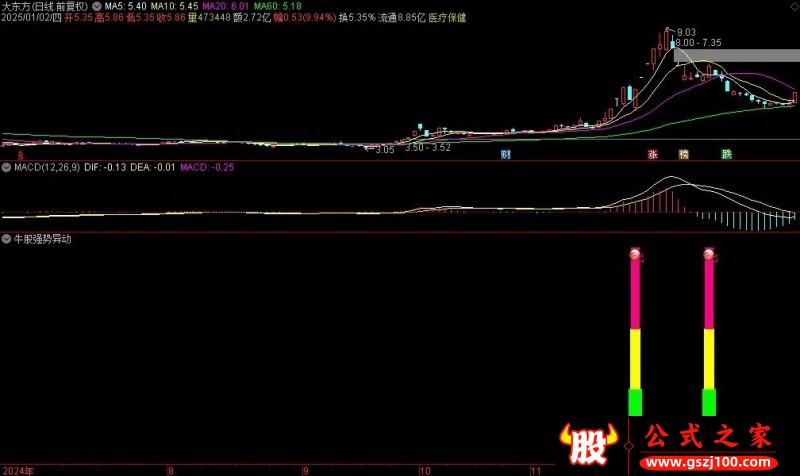Click the MA20: 6.01 legend value

226,7
